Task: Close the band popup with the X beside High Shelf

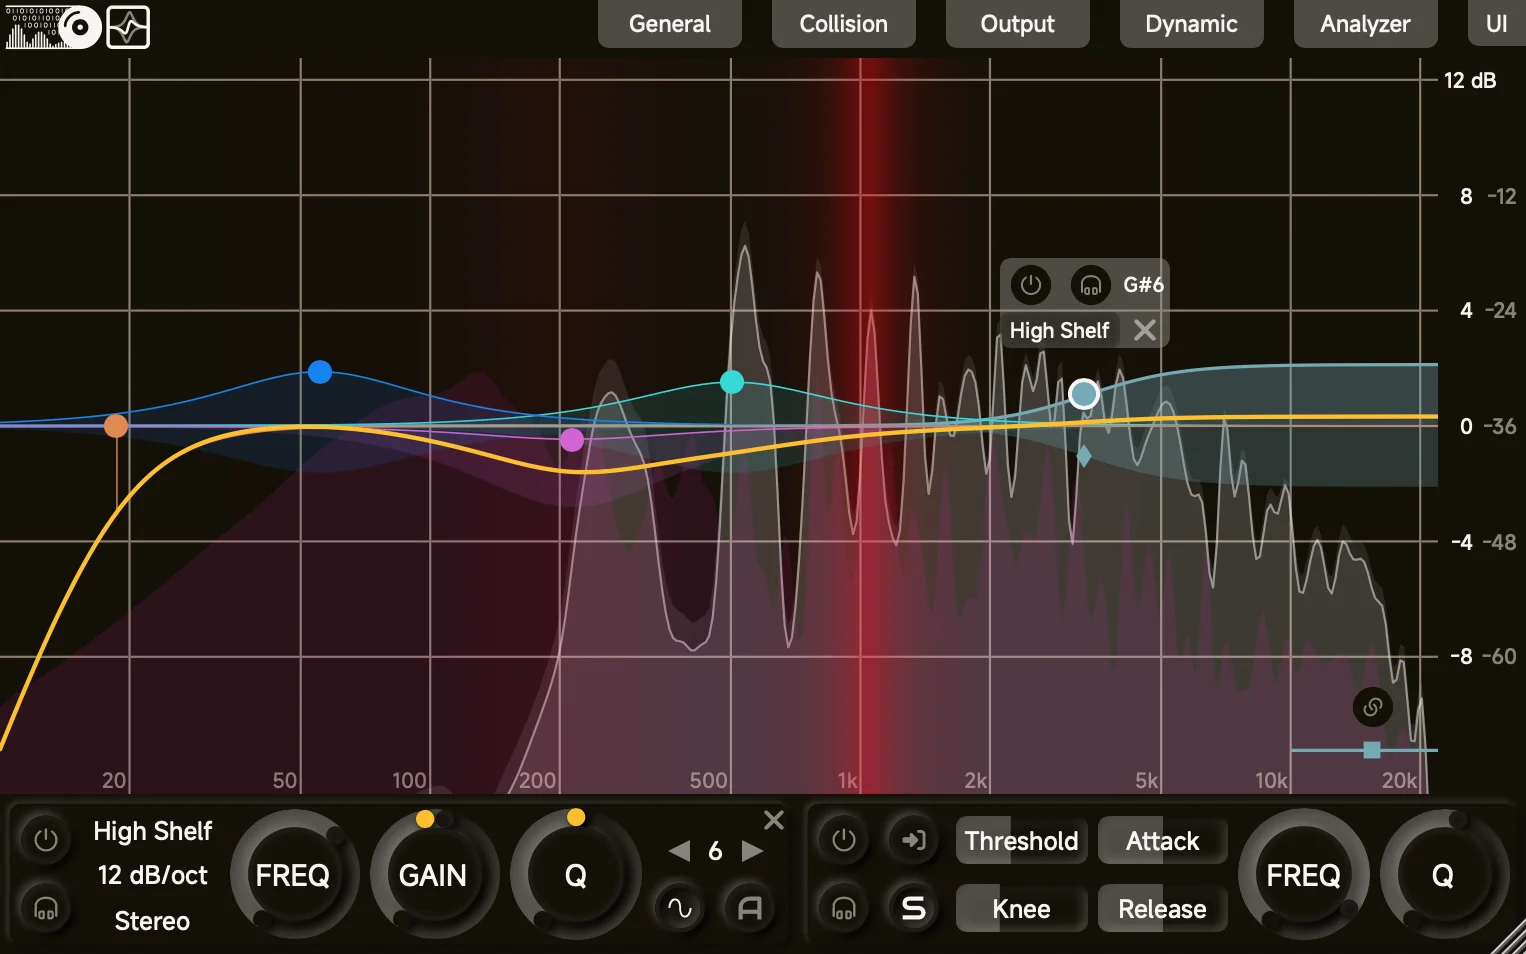Action: pos(1145,330)
